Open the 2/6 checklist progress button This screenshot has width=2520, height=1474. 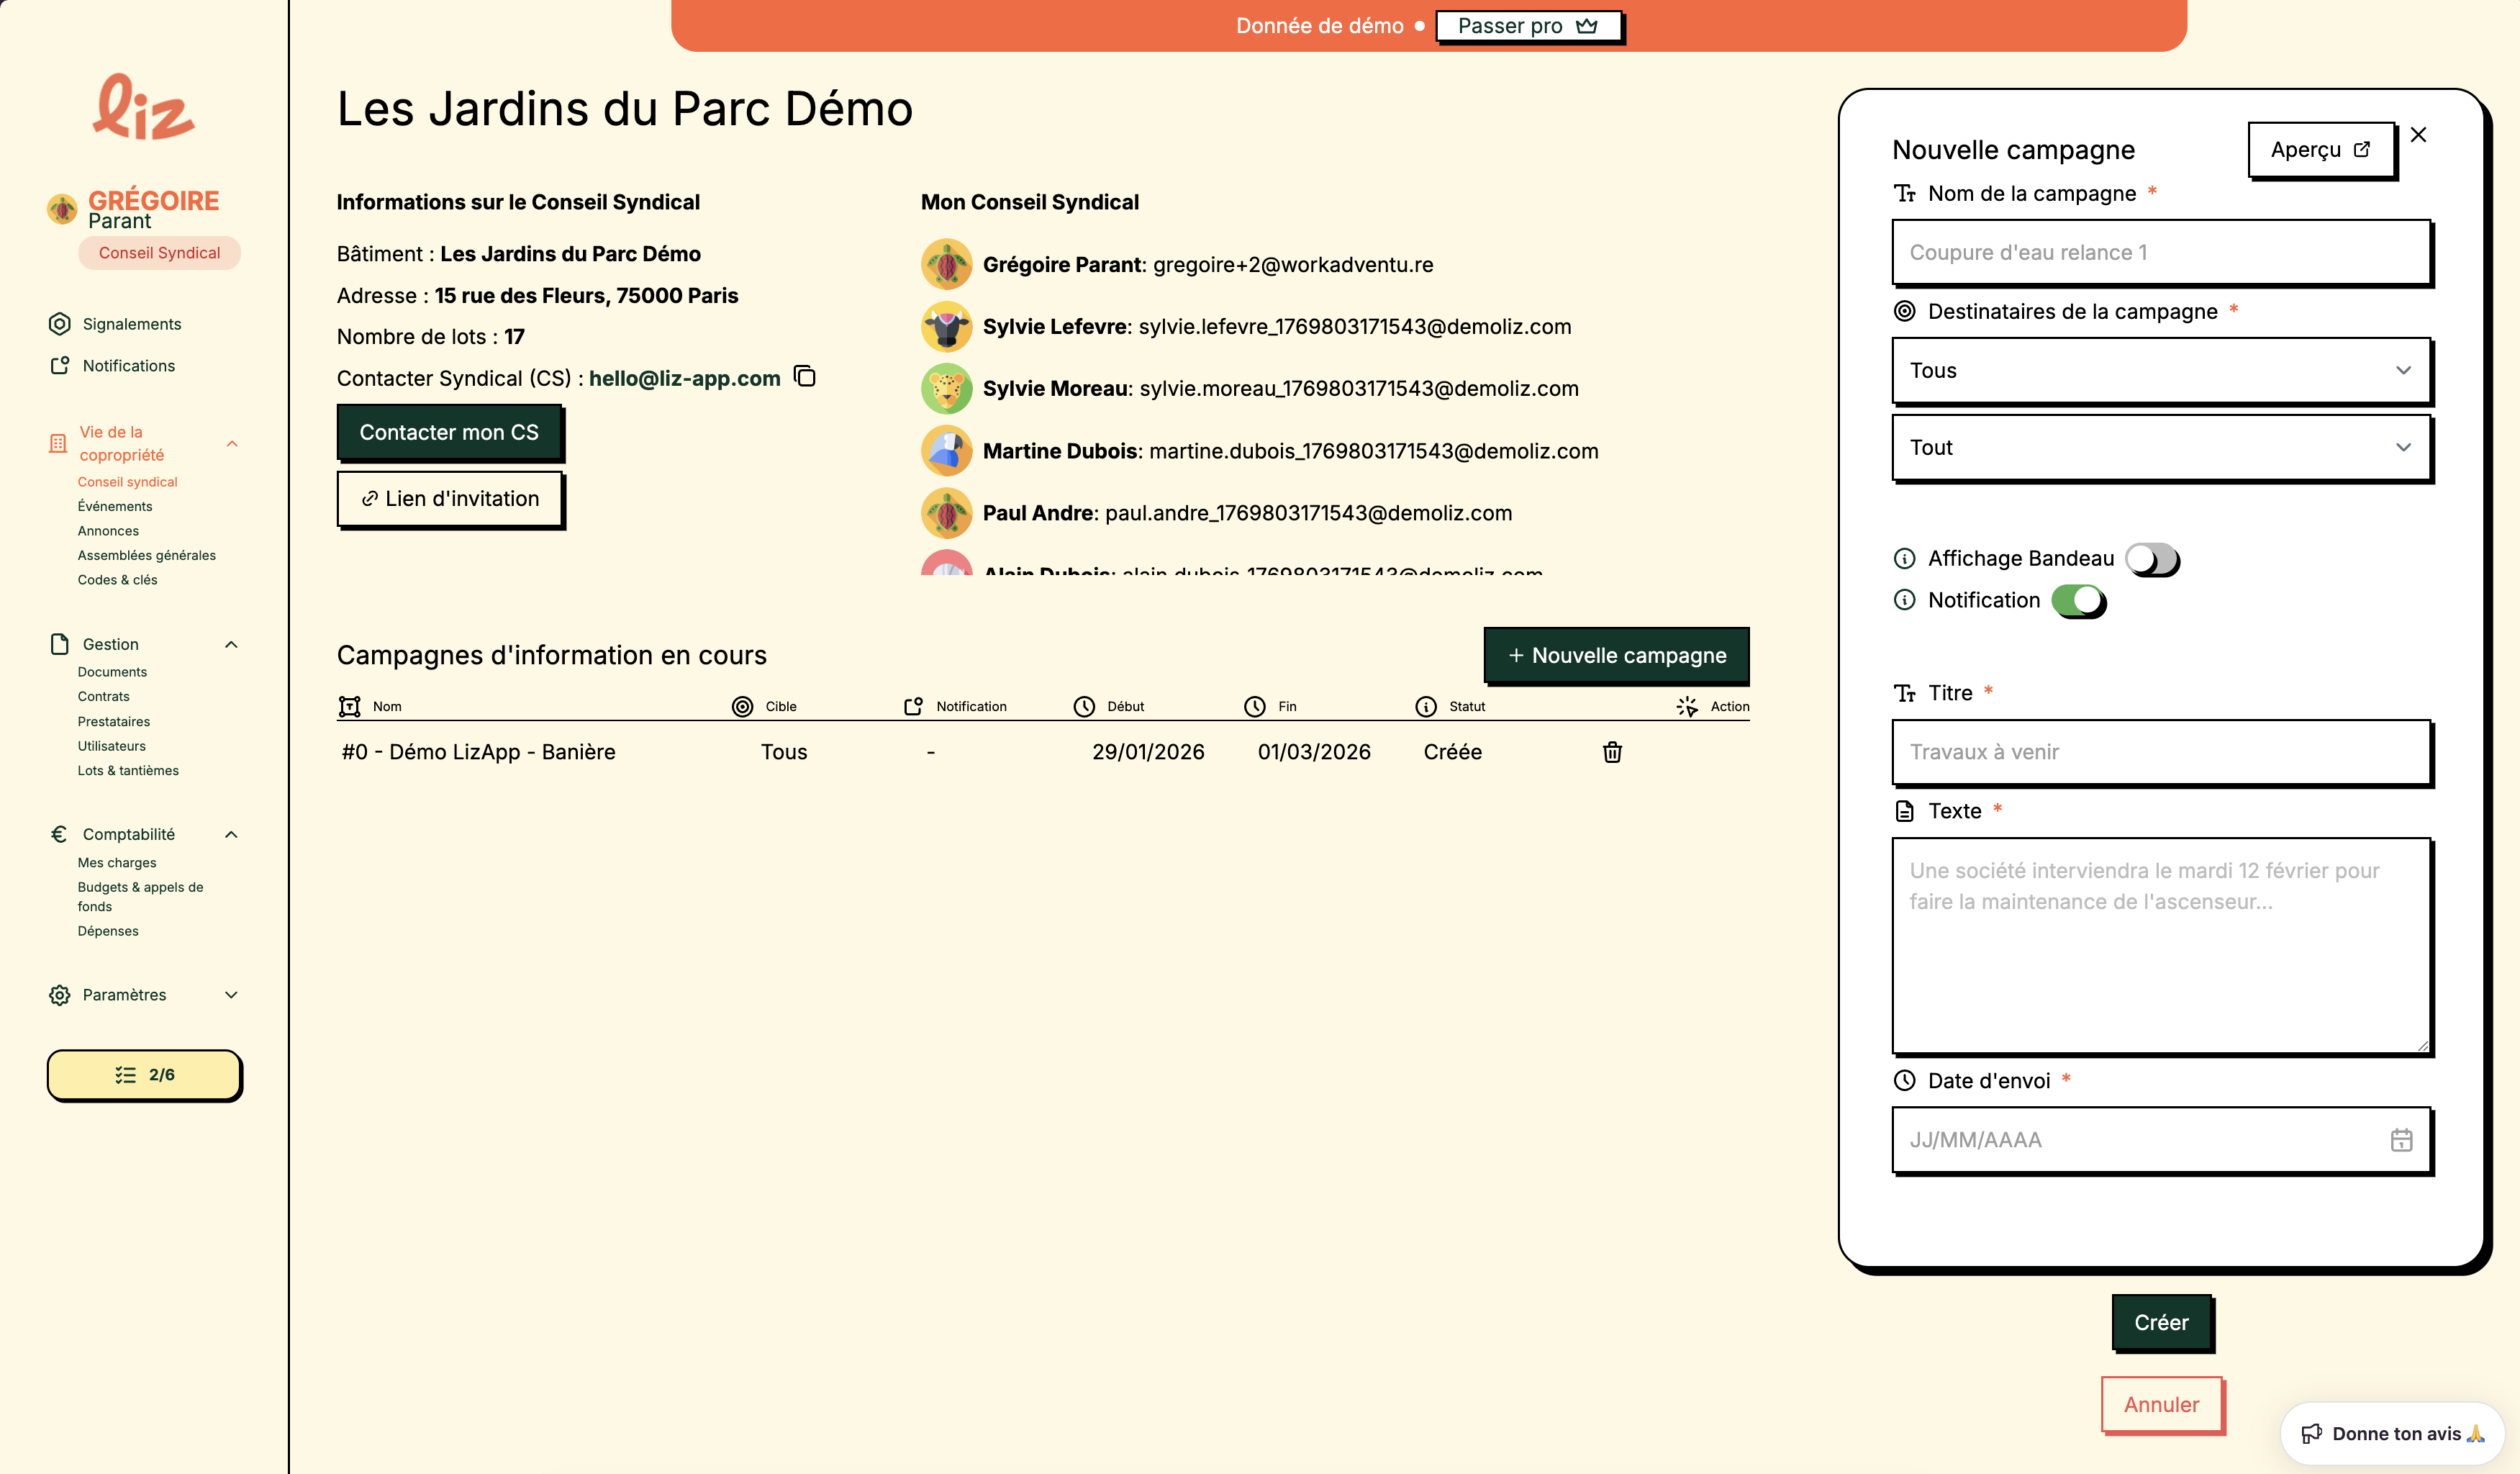coord(144,1075)
